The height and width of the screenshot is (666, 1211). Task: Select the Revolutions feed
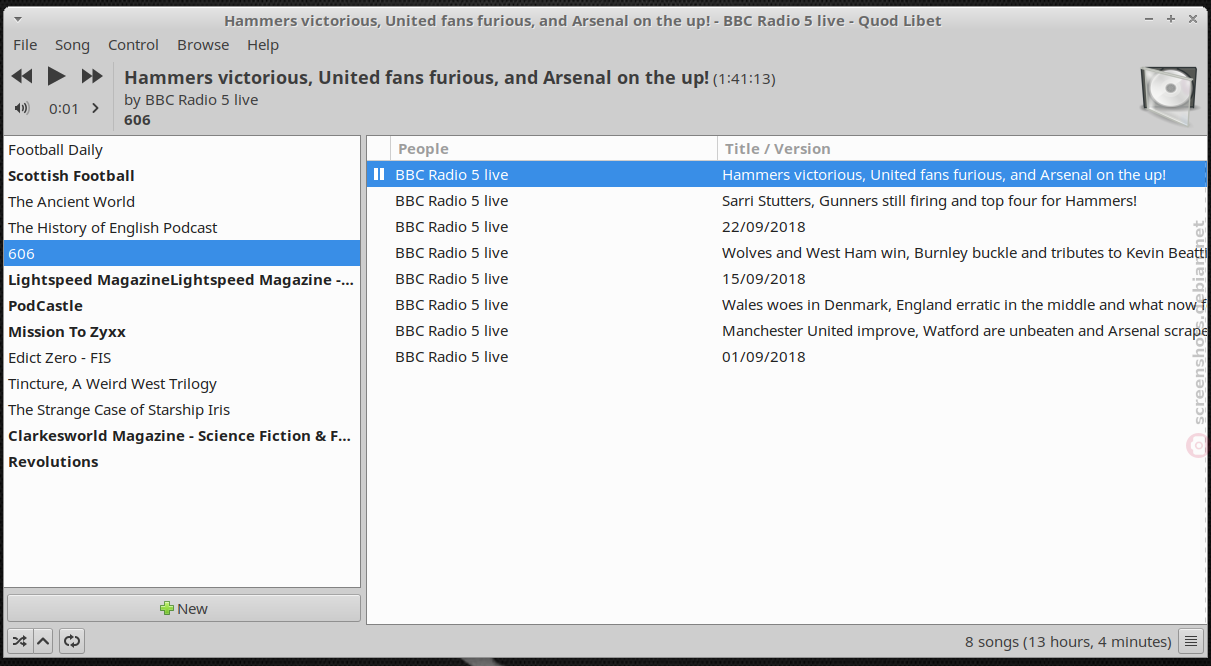tap(182, 462)
